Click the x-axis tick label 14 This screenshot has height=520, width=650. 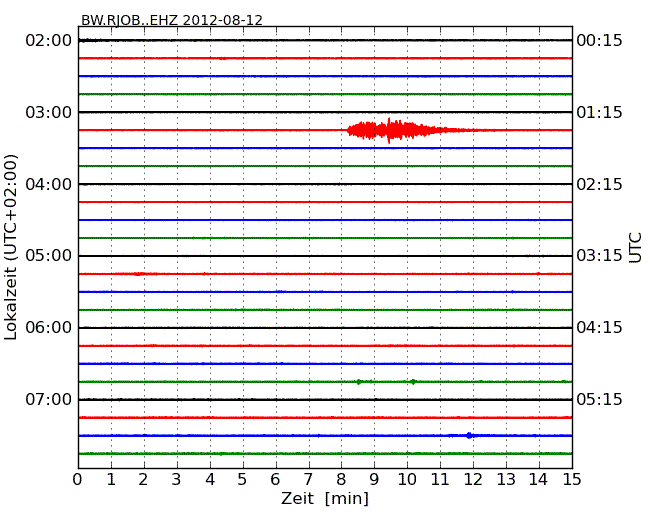[538, 479]
